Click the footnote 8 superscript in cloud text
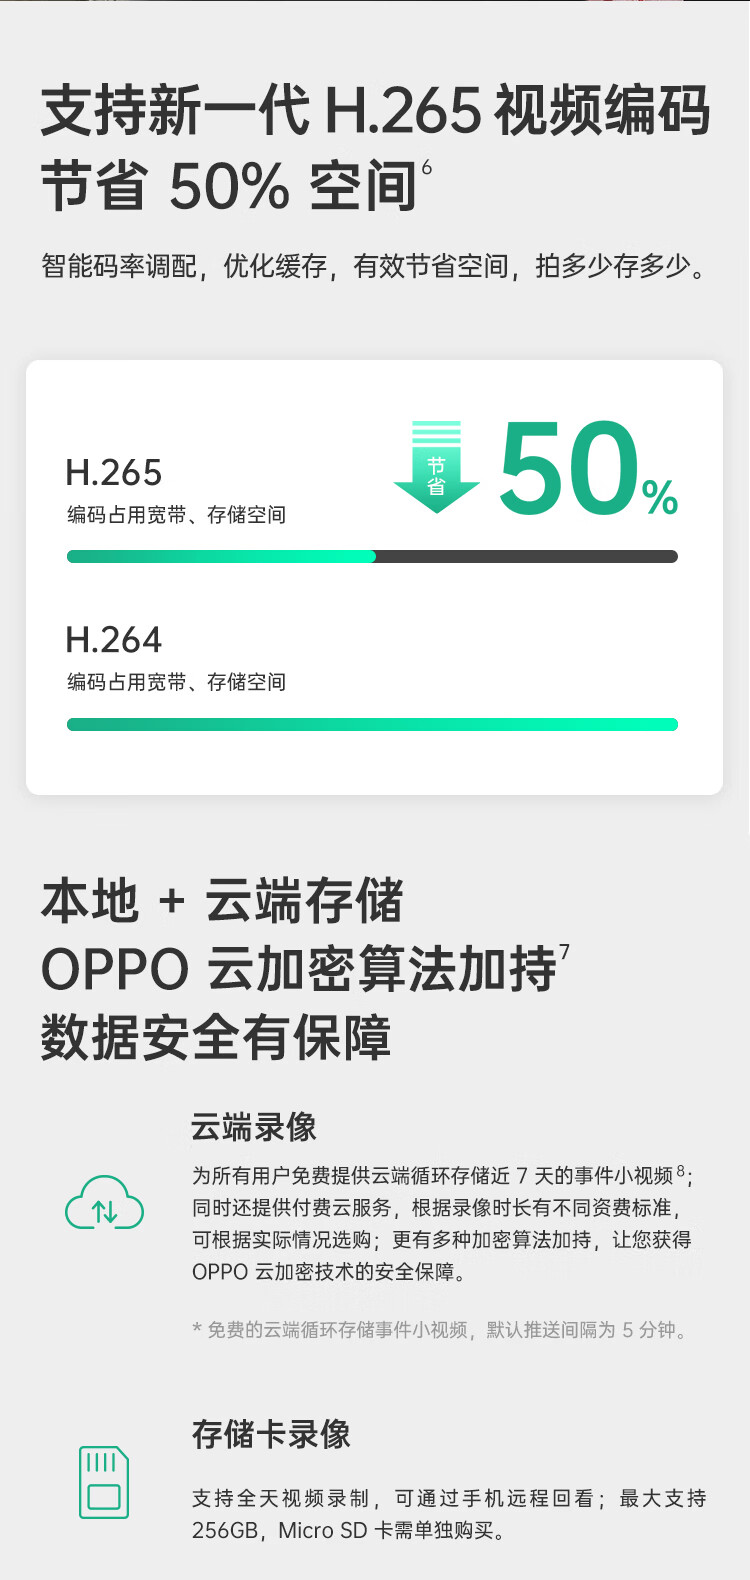 [x=681, y=1170]
